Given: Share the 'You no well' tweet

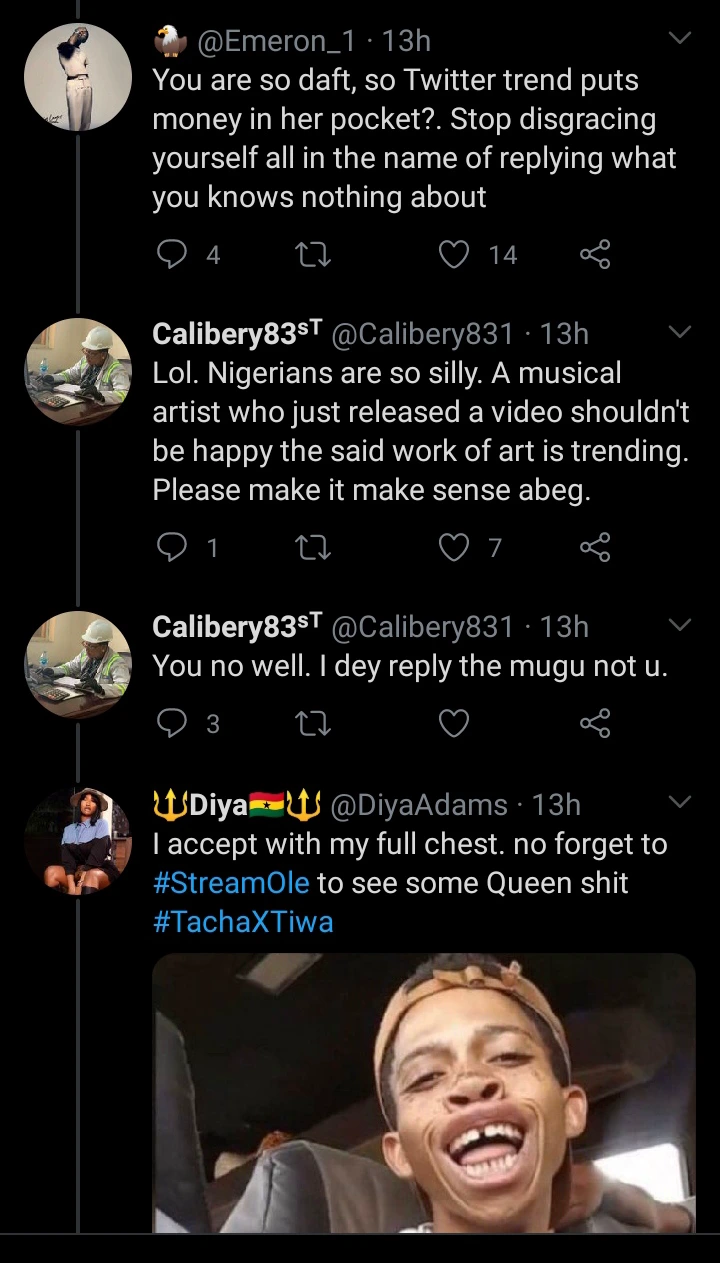Looking at the screenshot, I should (x=594, y=723).
